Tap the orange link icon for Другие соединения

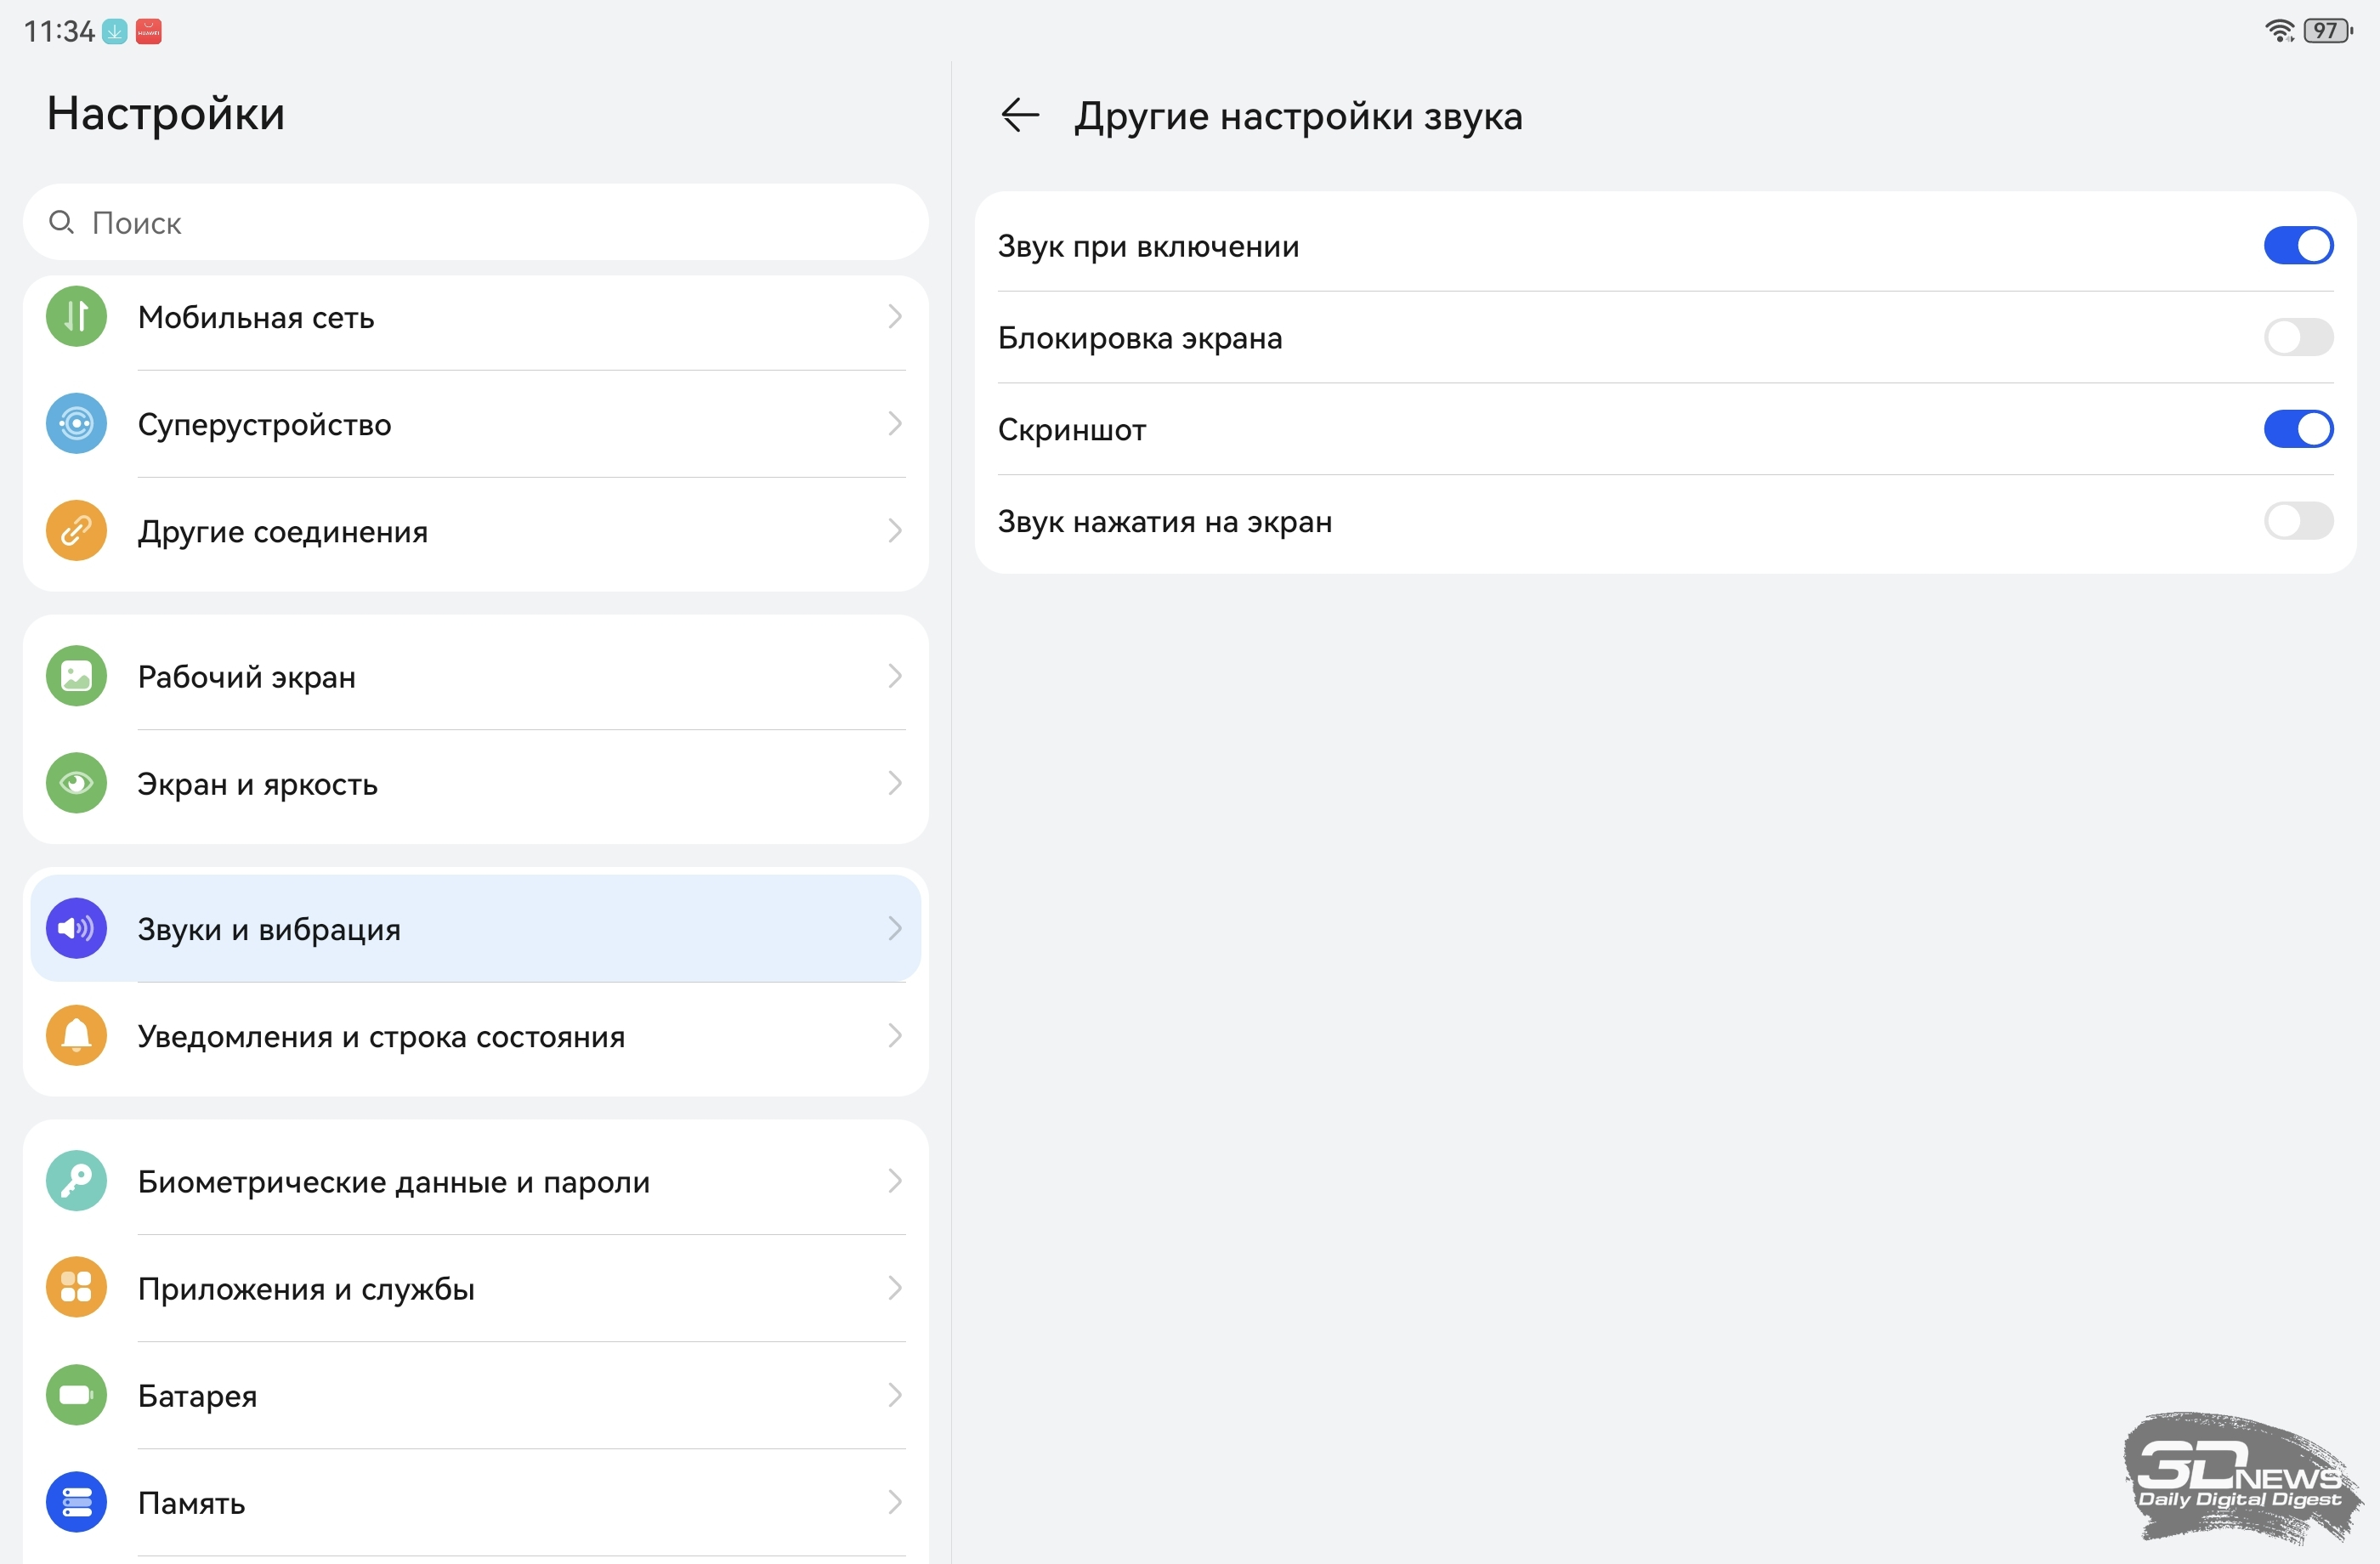pos(76,531)
